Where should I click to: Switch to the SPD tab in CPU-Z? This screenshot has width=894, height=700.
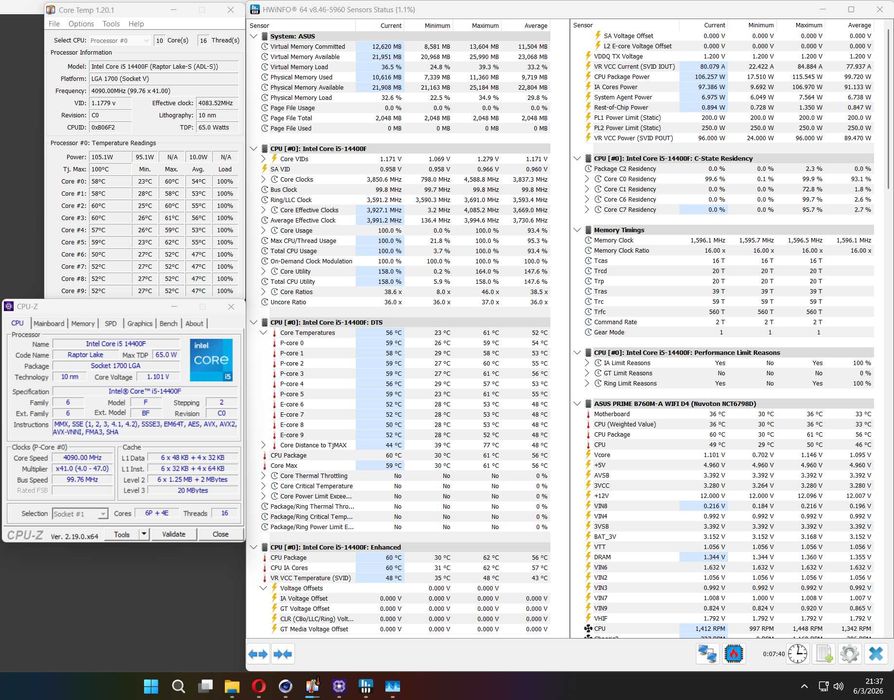point(111,323)
